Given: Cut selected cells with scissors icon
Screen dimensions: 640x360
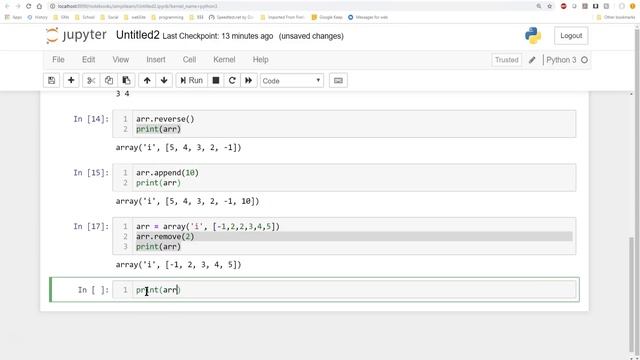Looking at the screenshot, I should pyautogui.click(x=91, y=80).
